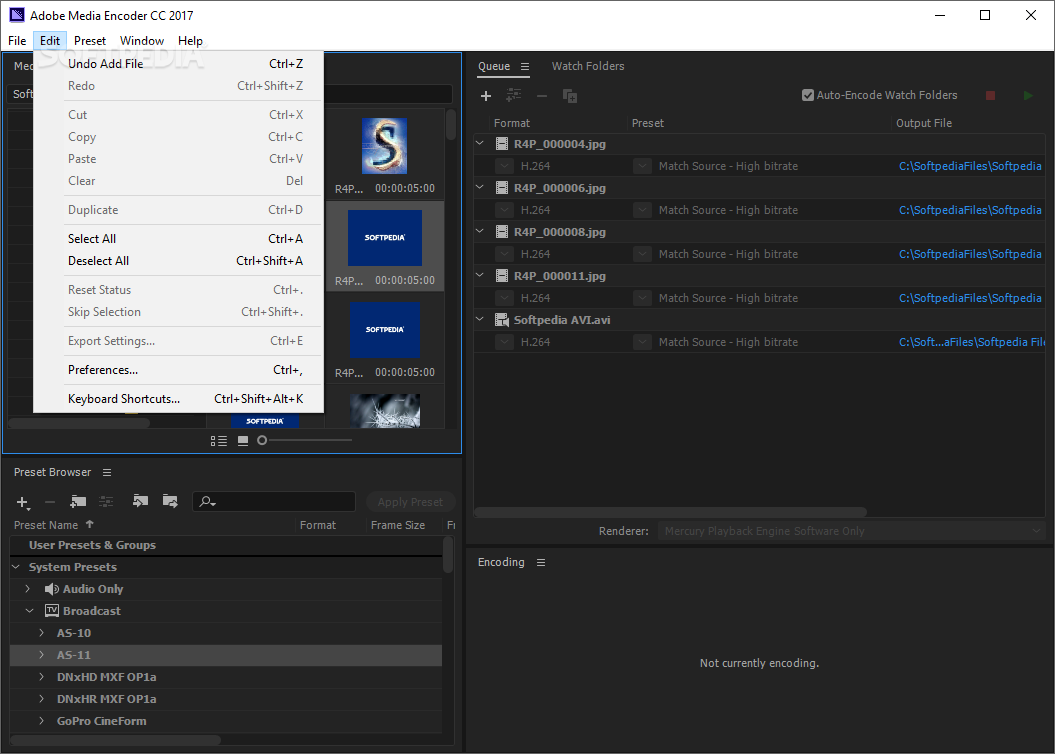Click Queue panel horizontal scrollbar
This screenshot has width=1055, height=754.
pos(670,512)
